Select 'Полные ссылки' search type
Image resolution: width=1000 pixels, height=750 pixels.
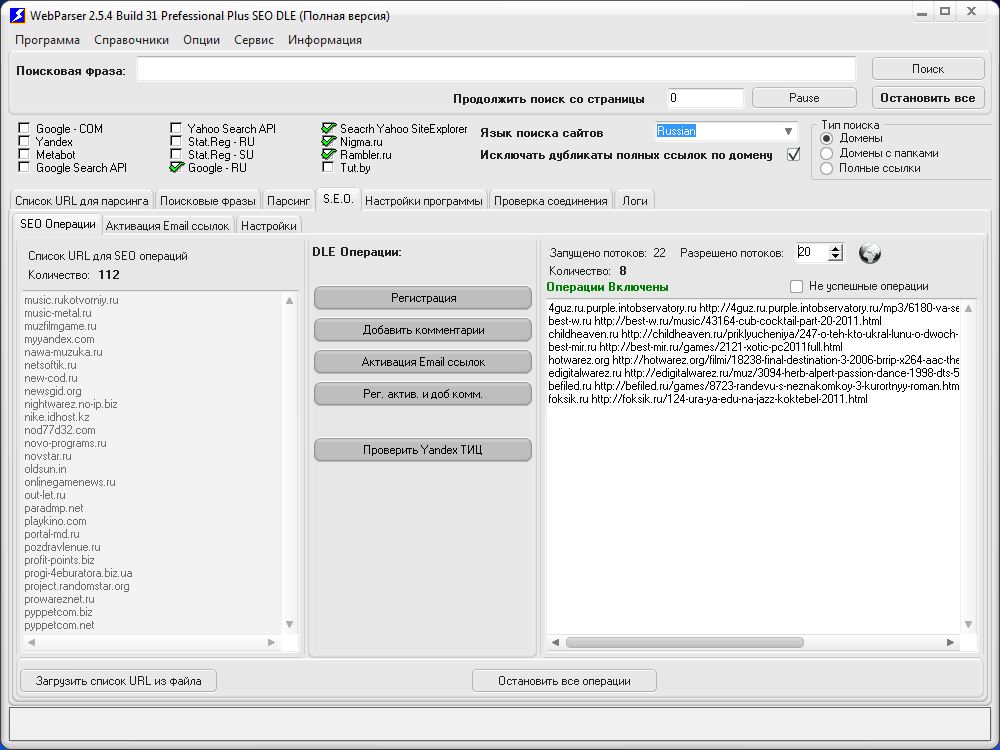click(827, 168)
